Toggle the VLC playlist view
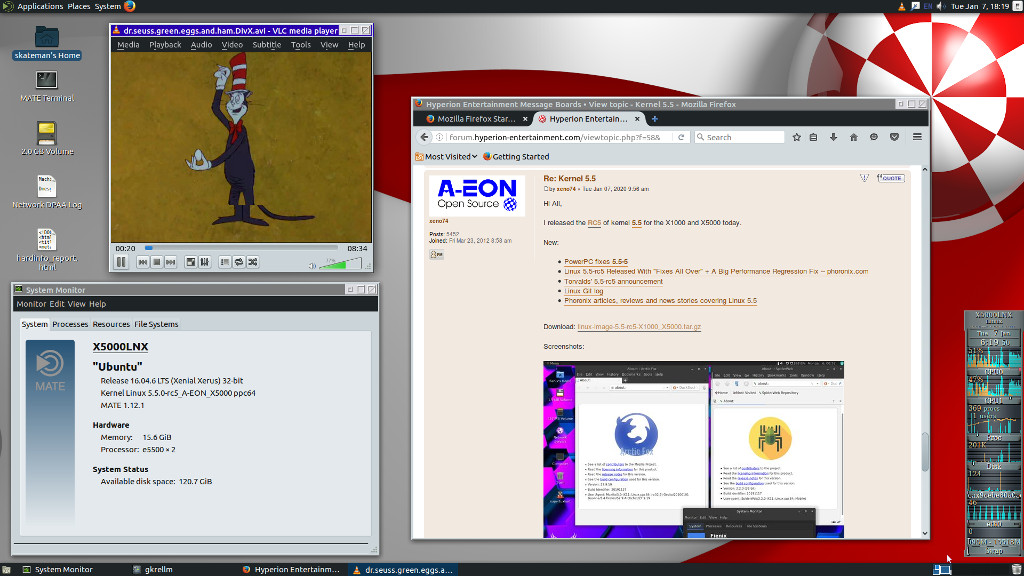Viewport: 1024px width, 576px height. coord(225,262)
